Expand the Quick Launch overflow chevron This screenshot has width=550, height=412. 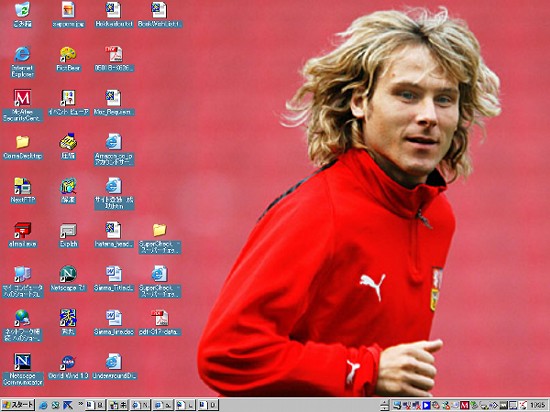[80, 404]
